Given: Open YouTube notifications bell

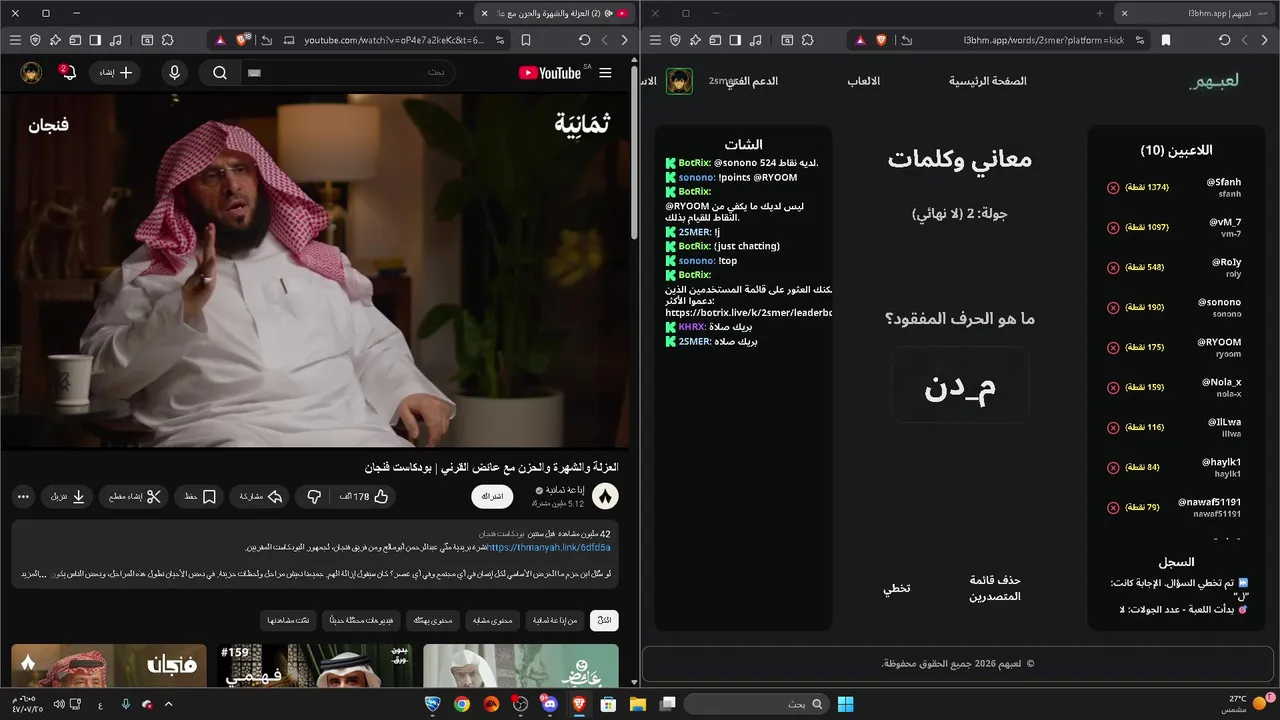Looking at the screenshot, I should point(68,72).
